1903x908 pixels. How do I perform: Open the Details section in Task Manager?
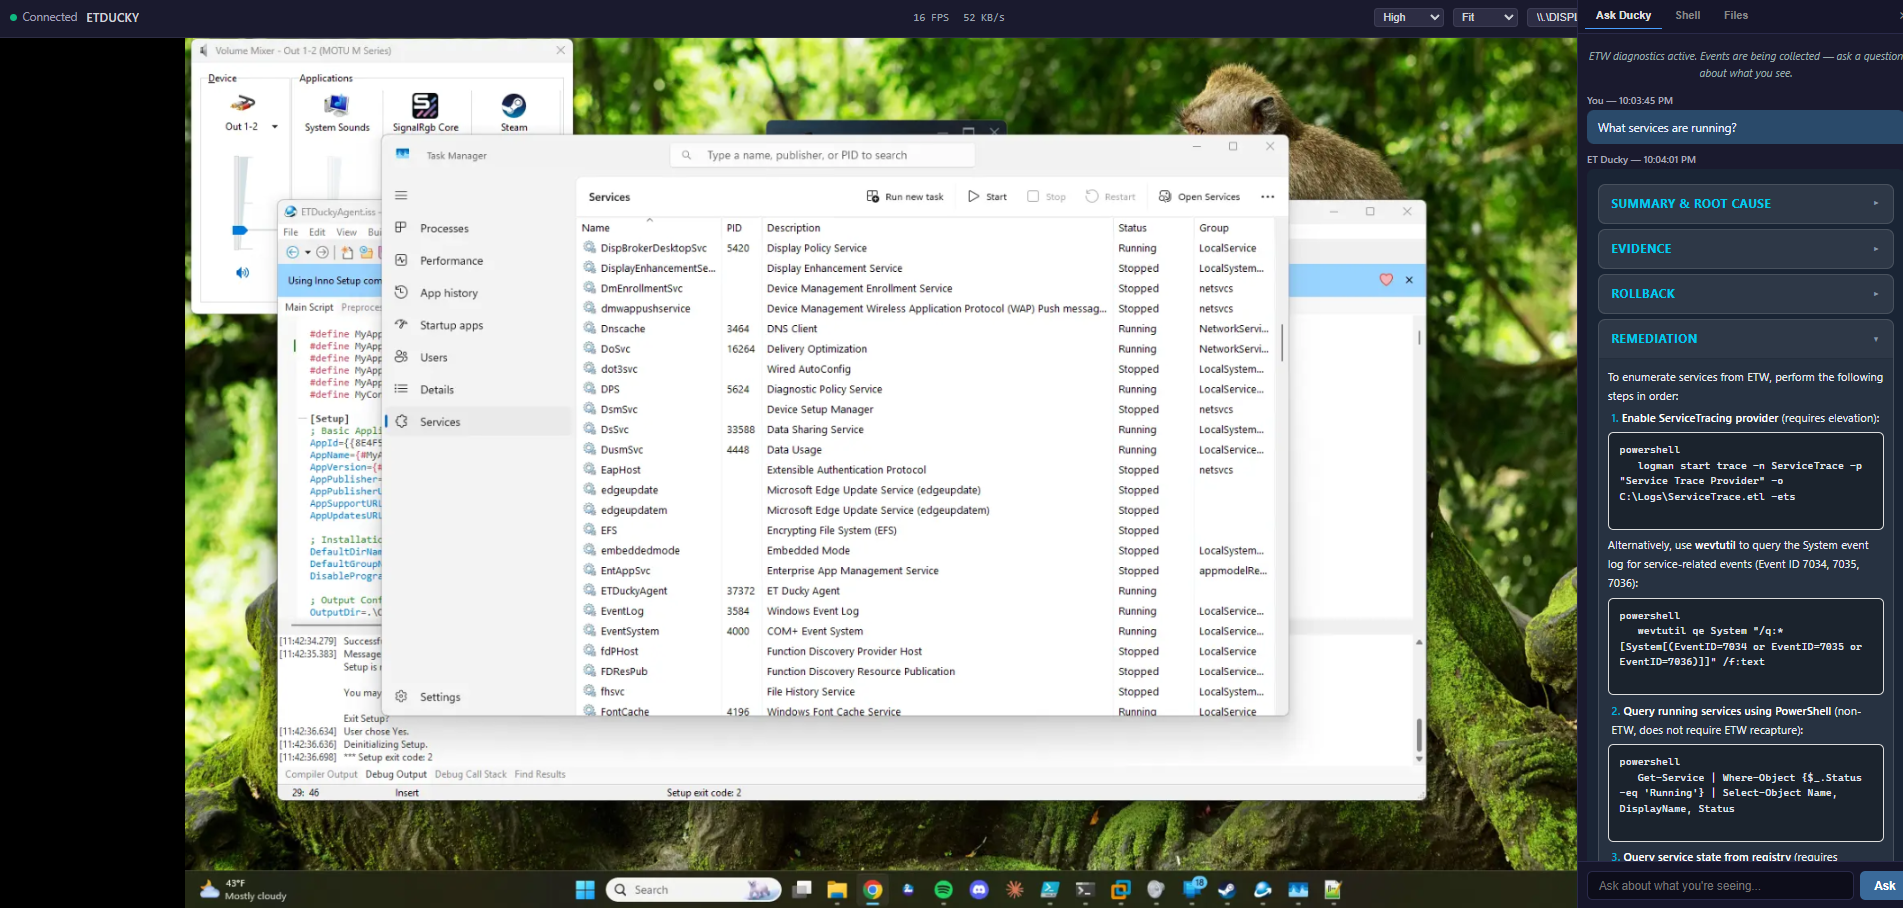tap(436, 389)
